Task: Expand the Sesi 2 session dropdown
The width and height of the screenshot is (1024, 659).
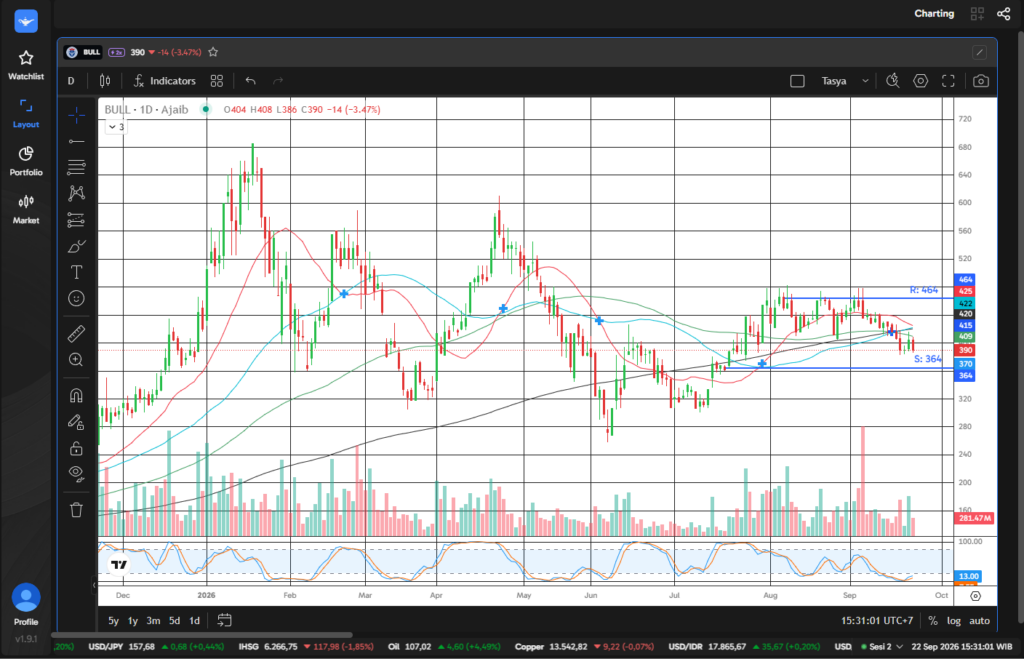Action: (x=882, y=647)
